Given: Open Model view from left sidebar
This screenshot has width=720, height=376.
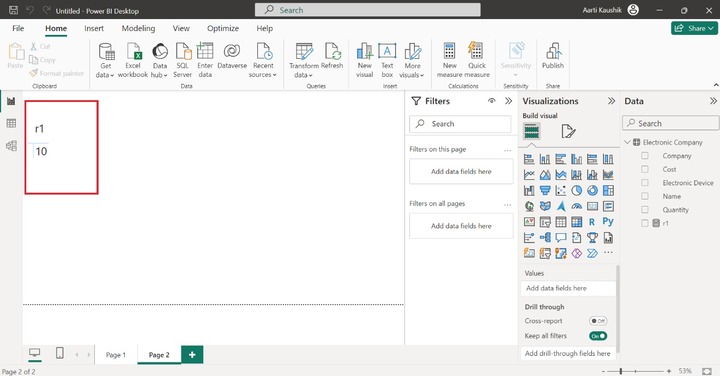Looking at the screenshot, I should tap(11, 146).
